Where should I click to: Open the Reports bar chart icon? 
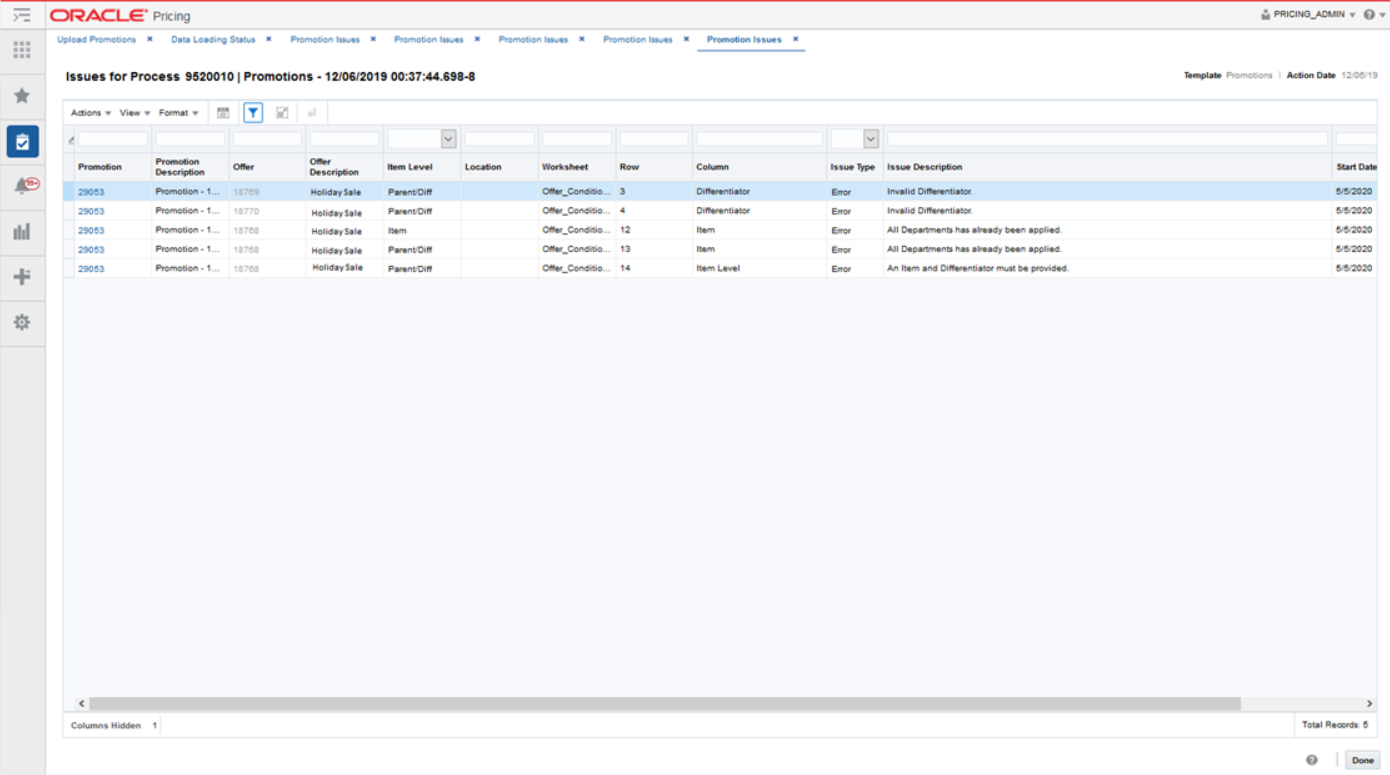click(x=22, y=232)
